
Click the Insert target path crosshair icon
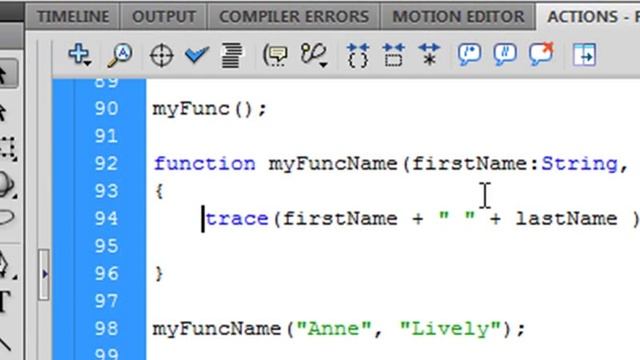(x=162, y=56)
